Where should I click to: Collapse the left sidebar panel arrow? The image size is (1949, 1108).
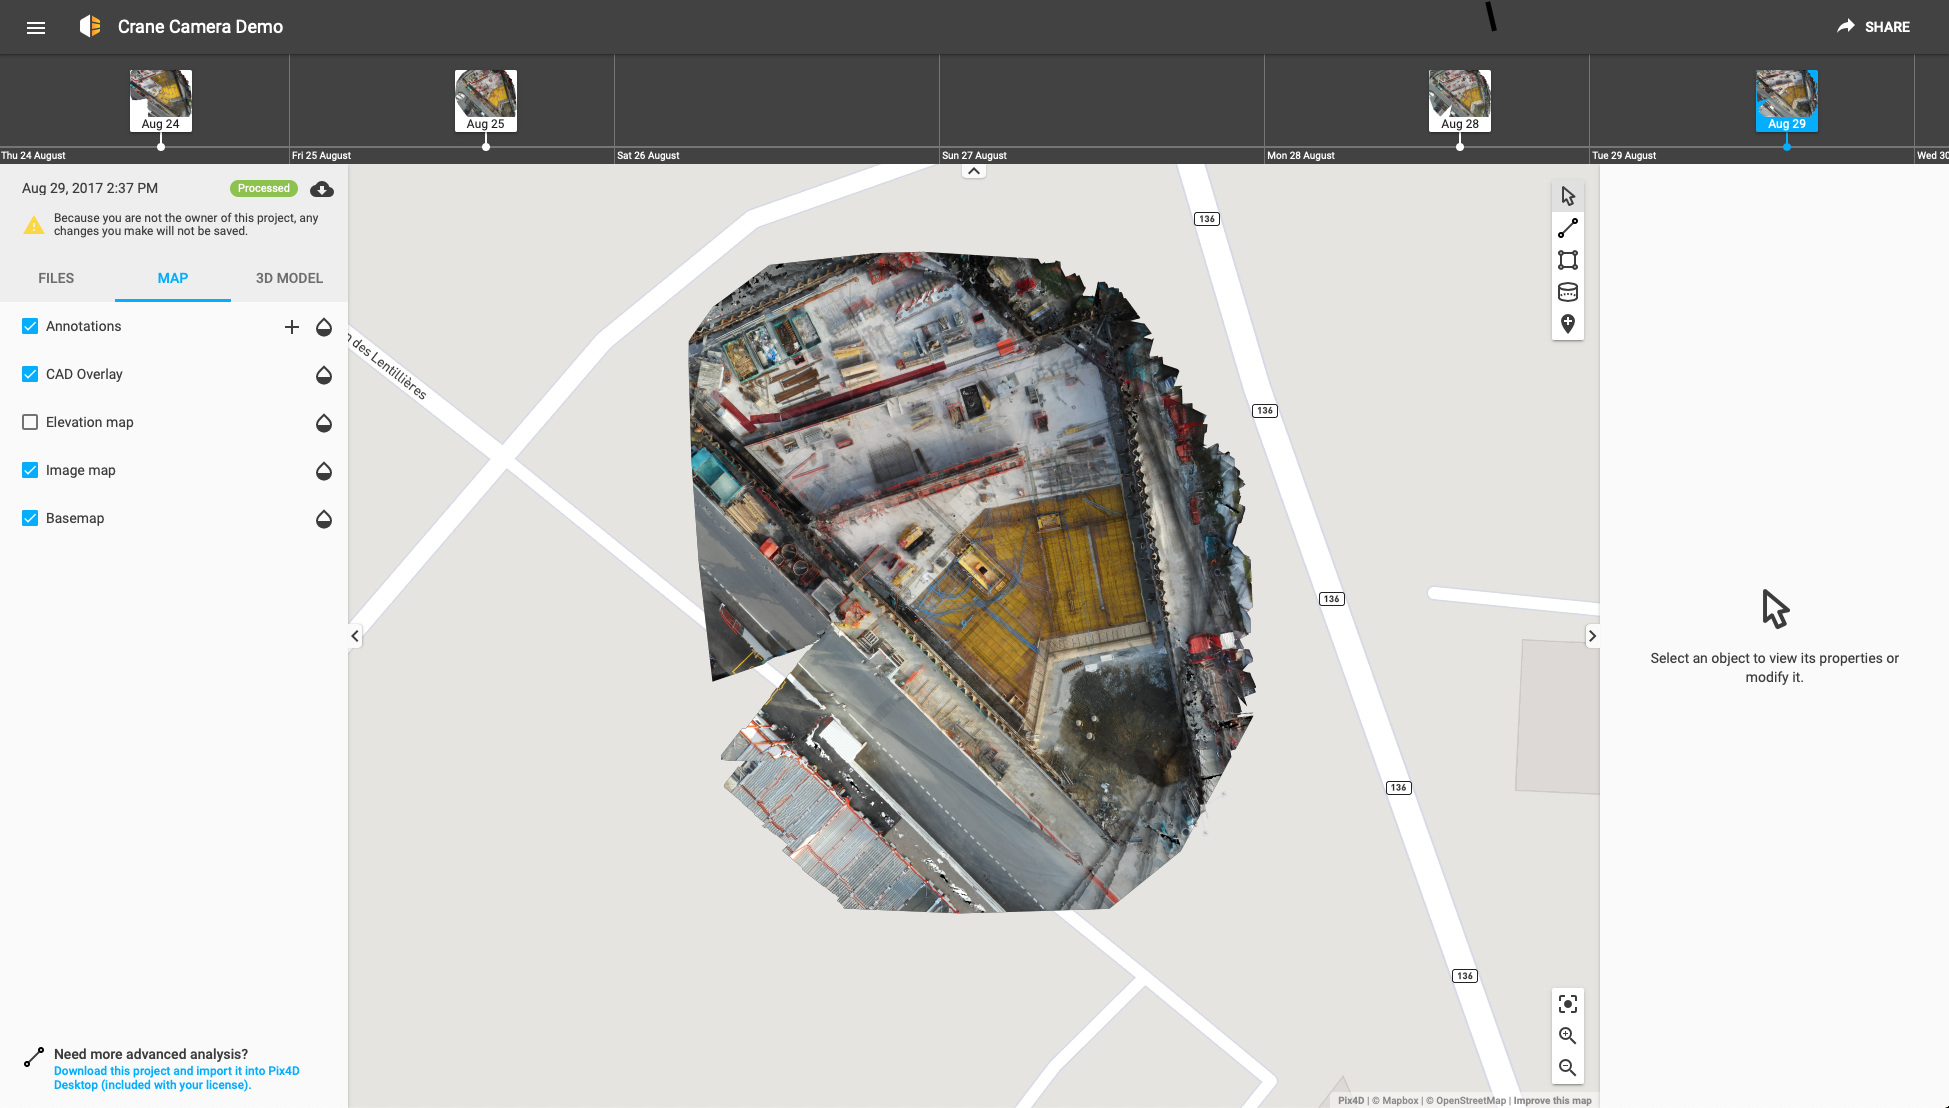coord(355,636)
